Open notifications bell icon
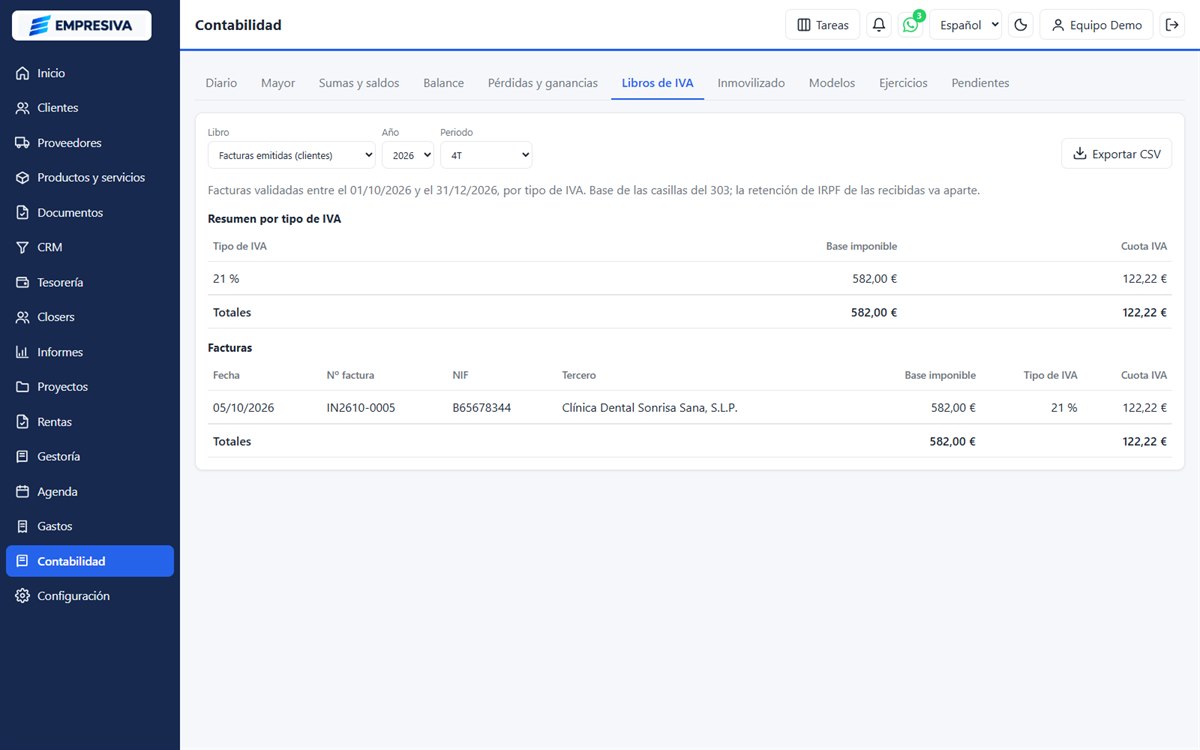Screen dimensions: 1200x750 [879, 25]
